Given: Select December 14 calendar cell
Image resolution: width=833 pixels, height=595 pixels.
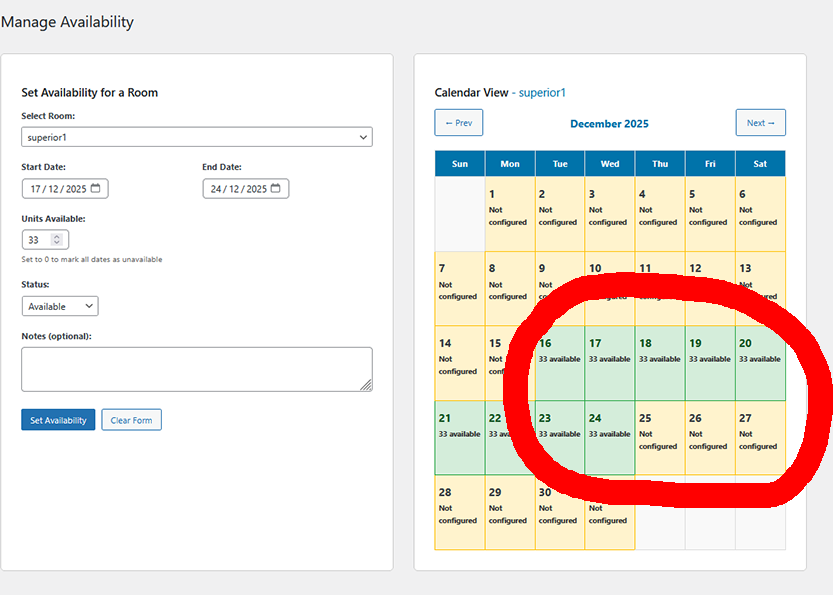Looking at the screenshot, I should pos(460,363).
